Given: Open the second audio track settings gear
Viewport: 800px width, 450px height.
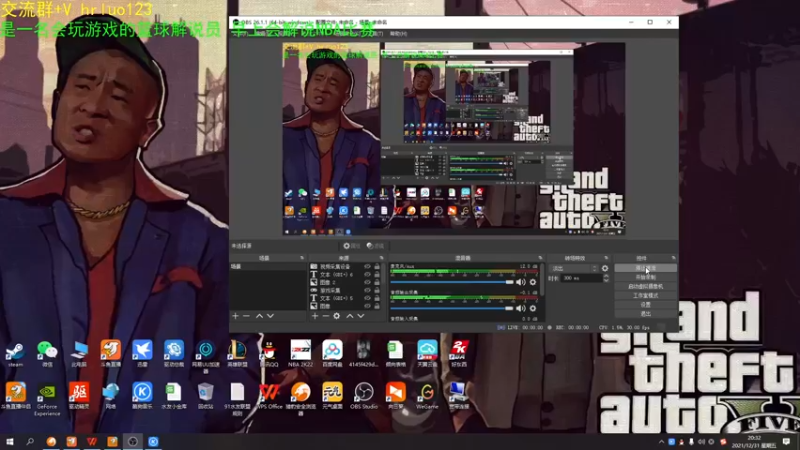Looking at the screenshot, I should click(x=533, y=308).
